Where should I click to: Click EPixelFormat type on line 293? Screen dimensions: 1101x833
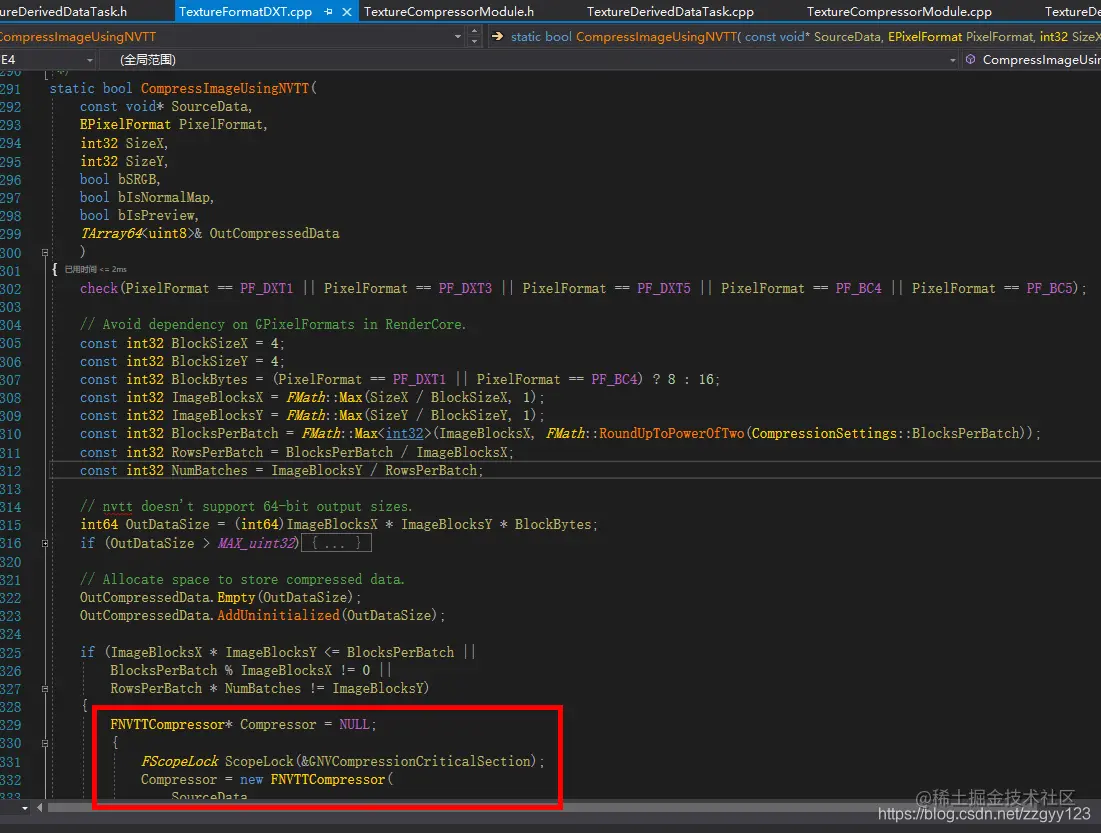(x=125, y=124)
